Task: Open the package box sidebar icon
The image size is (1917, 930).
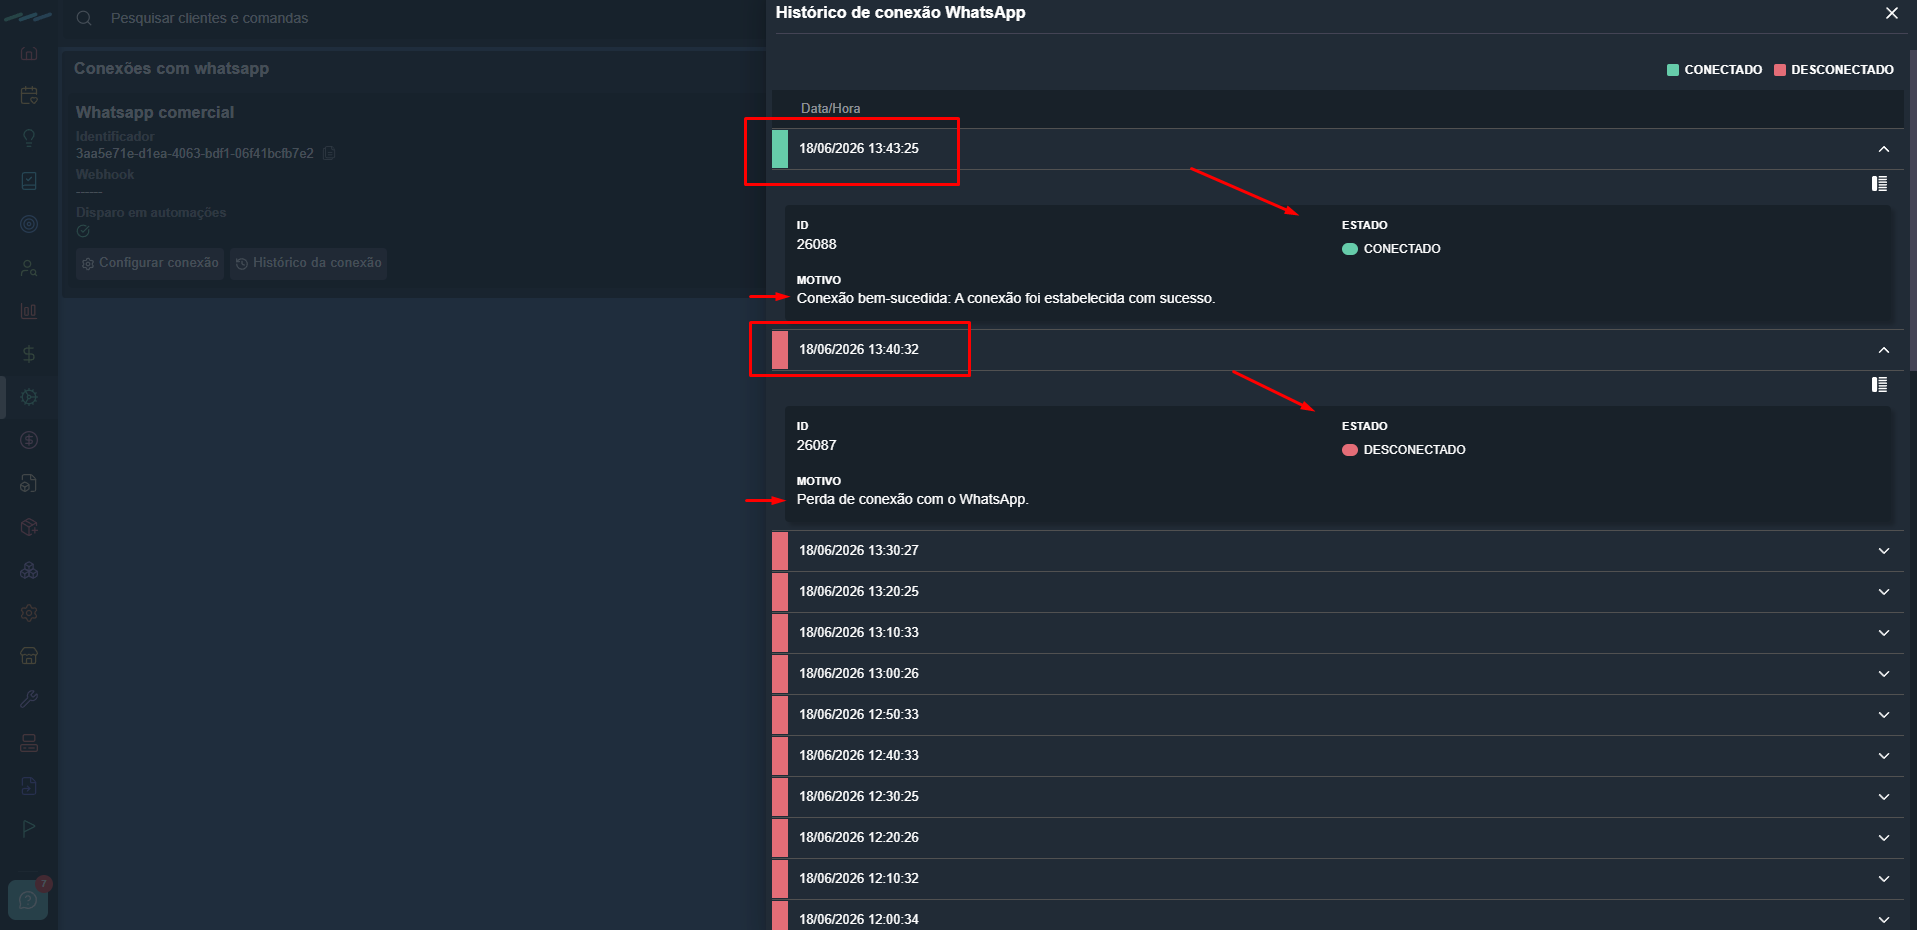Action: tap(29, 527)
